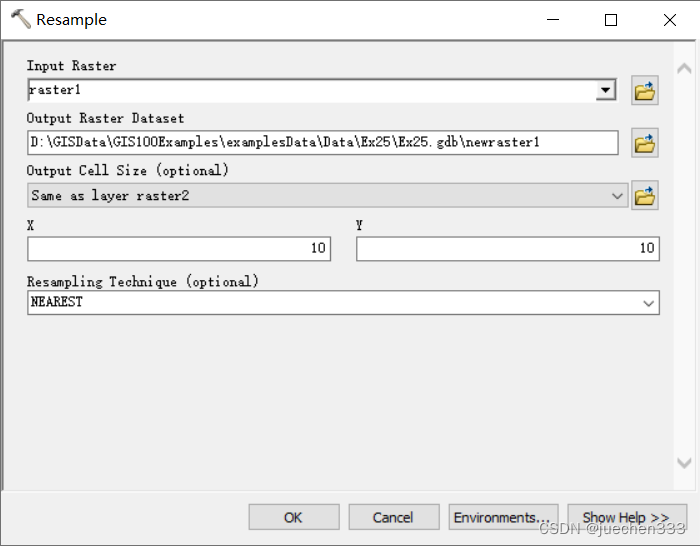The image size is (700, 546).
Task: Open the Output Cell Size dropdown
Action: pyautogui.click(x=618, y=196)
